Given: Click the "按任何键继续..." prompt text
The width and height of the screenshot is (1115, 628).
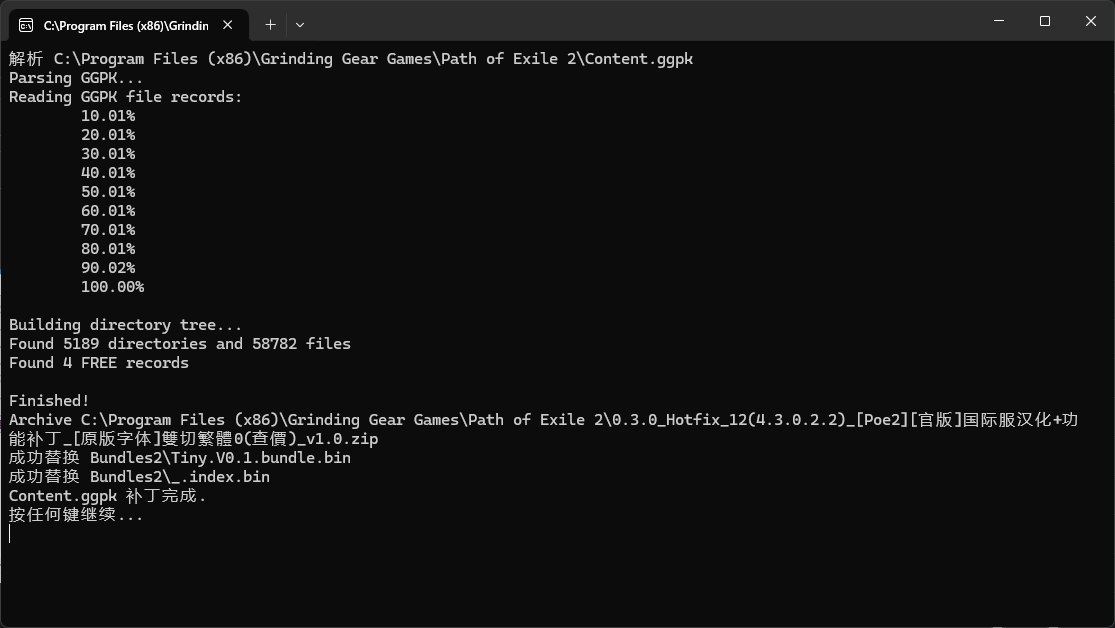Looking at the screenshot, I should (x=76, y=515).
